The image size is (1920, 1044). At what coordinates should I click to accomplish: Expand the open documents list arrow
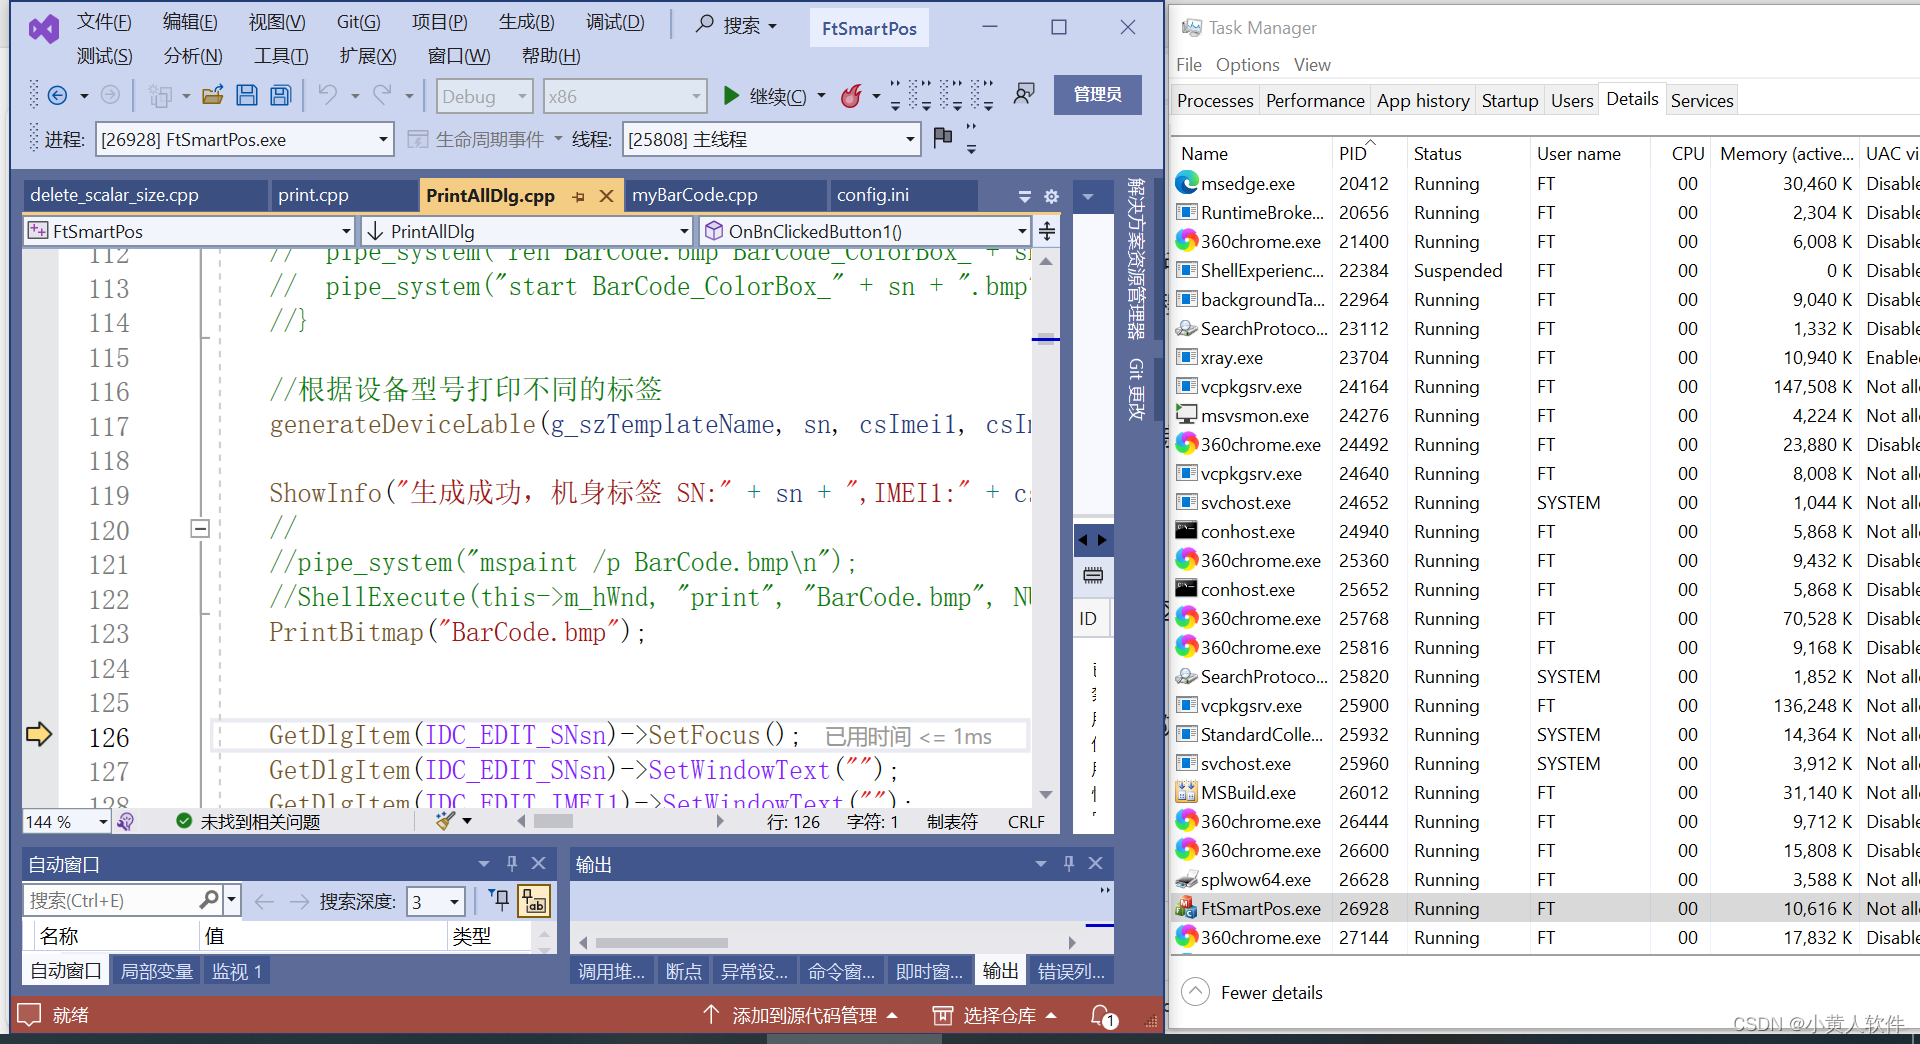coord(1024,196)
